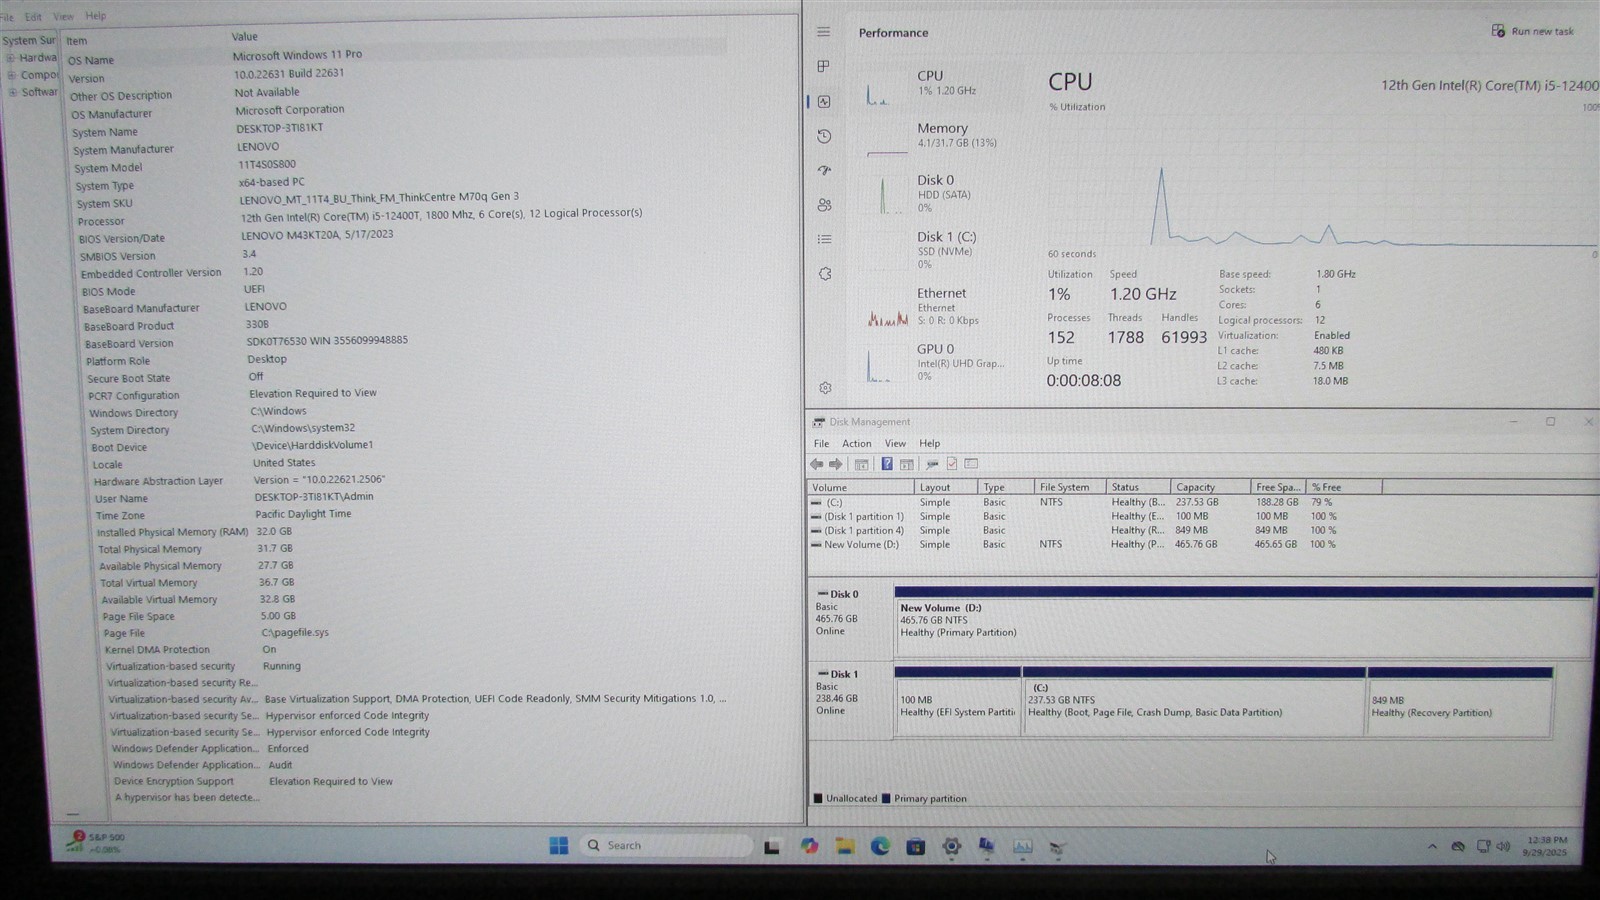Switch to Disk Management on the taskbar

pos(1057,849)
